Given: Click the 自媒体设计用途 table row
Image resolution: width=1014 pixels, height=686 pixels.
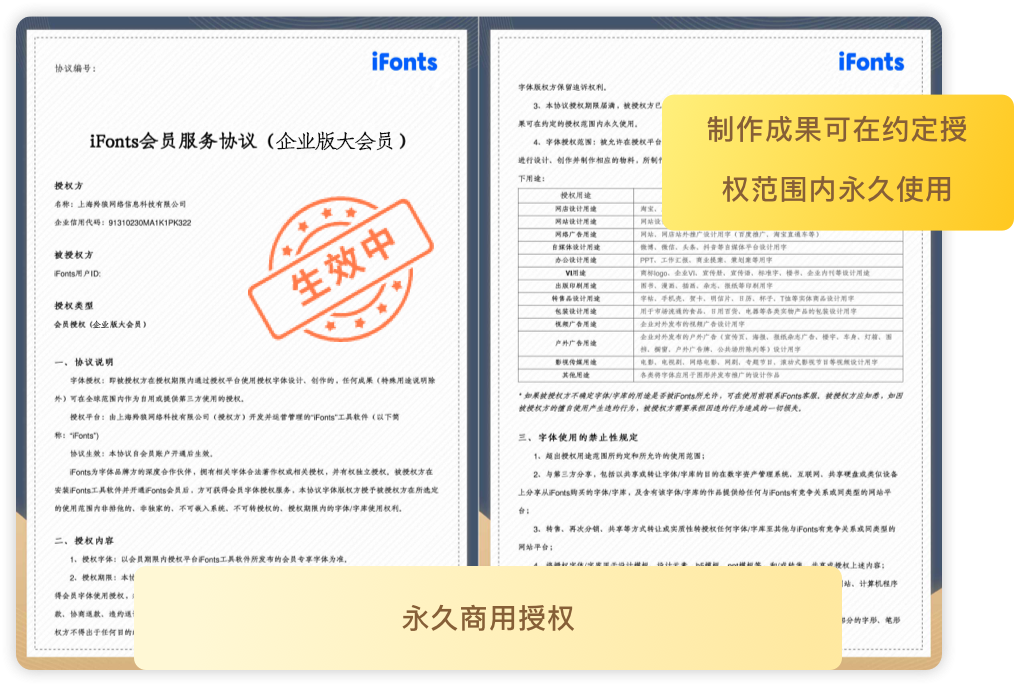Looking at the screenshot, I should (x=710, y=247).
